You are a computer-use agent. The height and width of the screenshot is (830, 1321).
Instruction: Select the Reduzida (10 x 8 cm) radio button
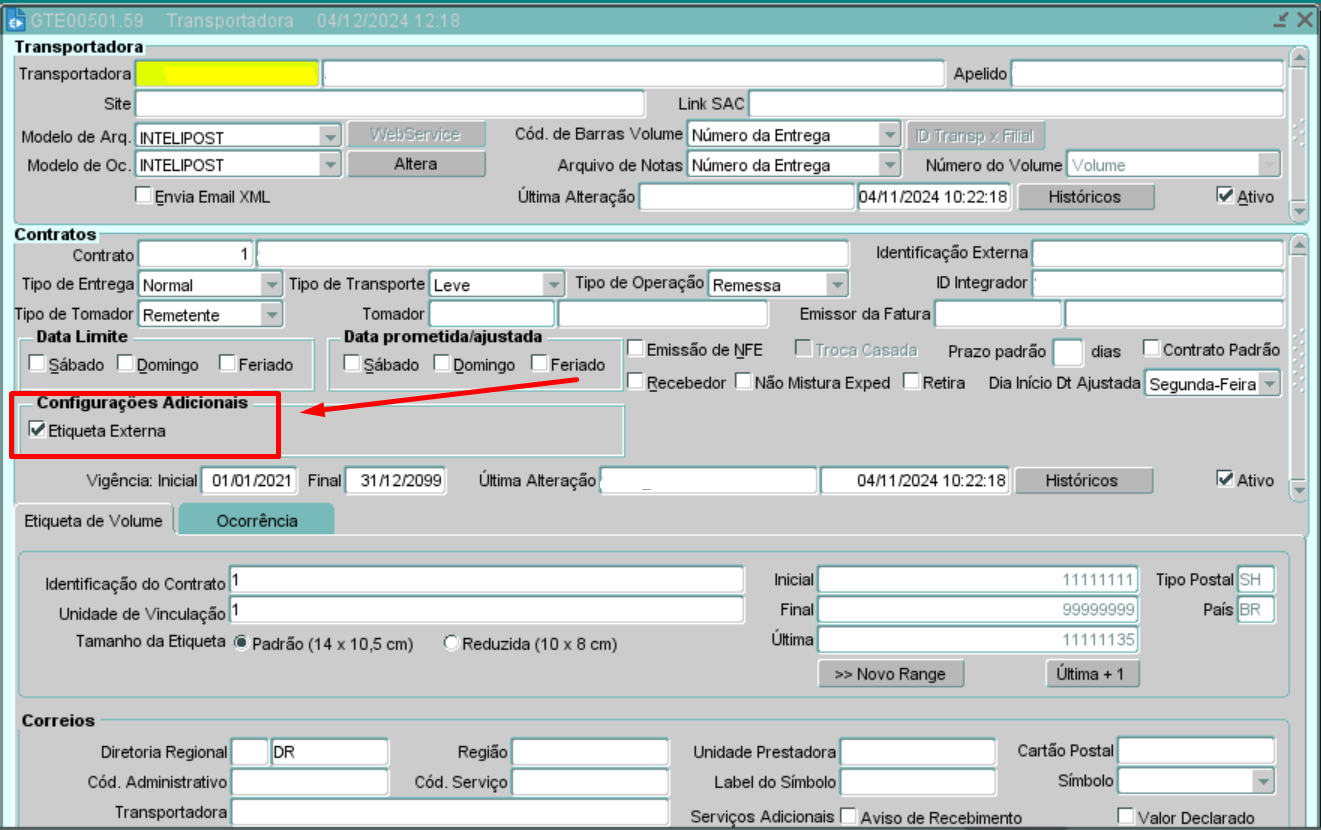pos(451,643)
